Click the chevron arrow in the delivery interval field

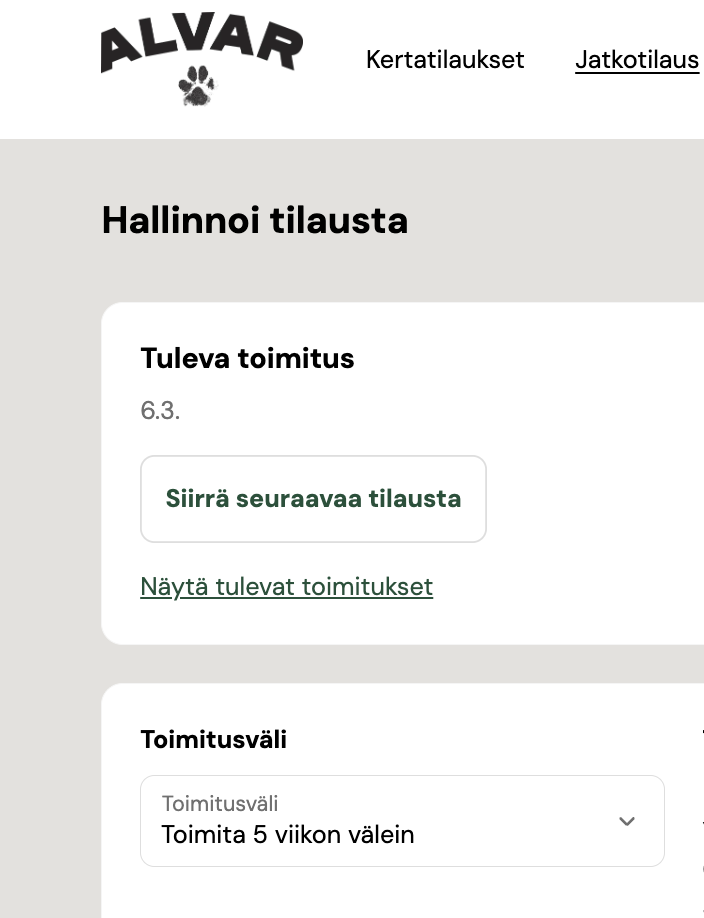(x=627, y=821)
